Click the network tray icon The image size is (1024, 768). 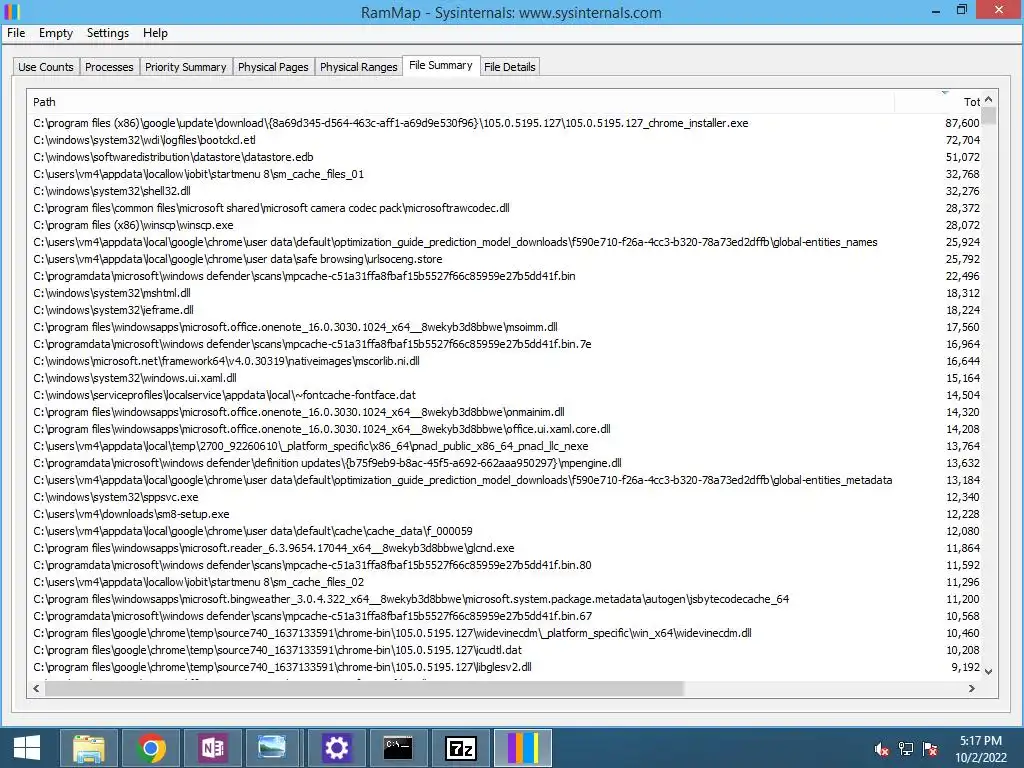(x=906, y=749)
